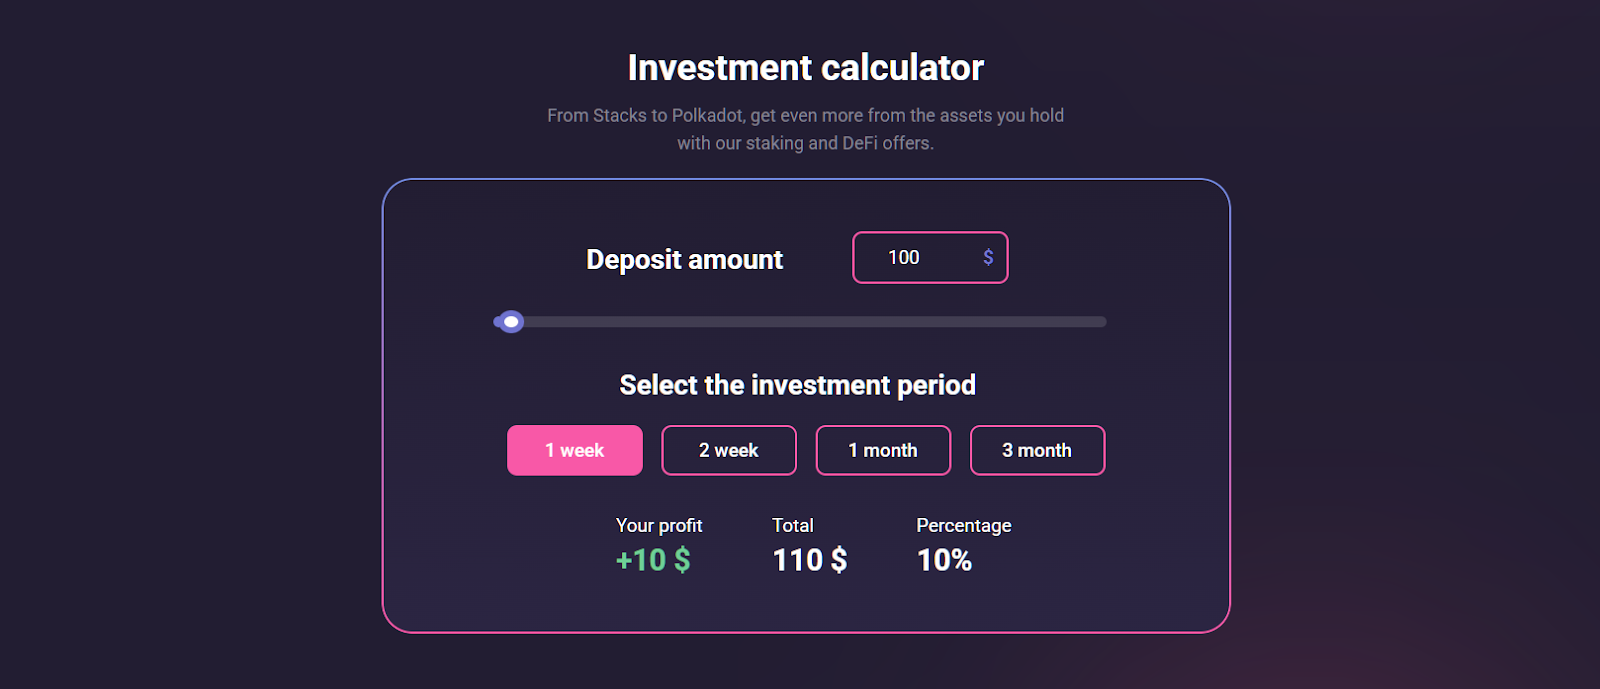Select the 1 week investment period
The height and width of the screenshot is (689, 1600).
point(575,451)
